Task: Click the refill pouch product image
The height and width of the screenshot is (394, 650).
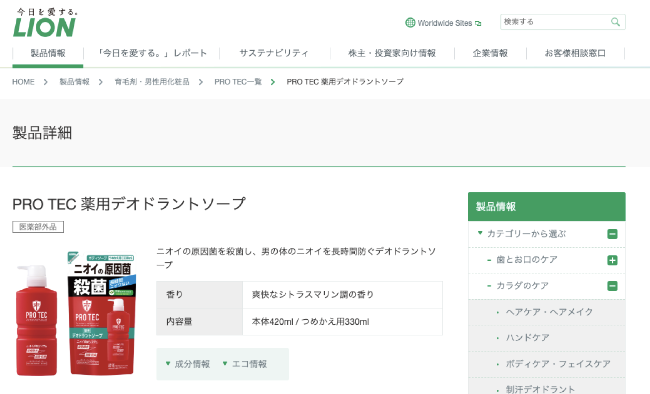Action: click(x=102, y=313)
